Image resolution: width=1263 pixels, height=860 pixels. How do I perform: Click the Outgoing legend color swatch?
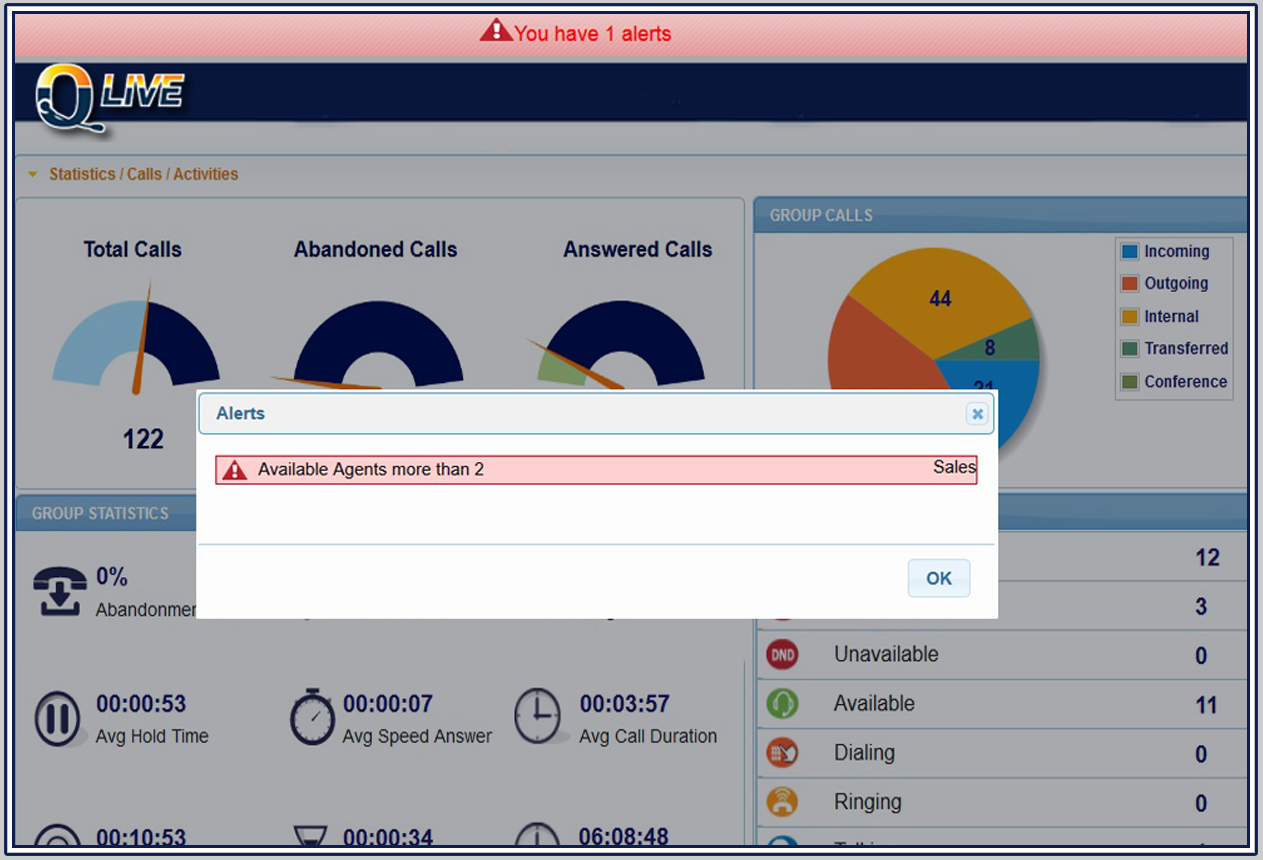1130,284
